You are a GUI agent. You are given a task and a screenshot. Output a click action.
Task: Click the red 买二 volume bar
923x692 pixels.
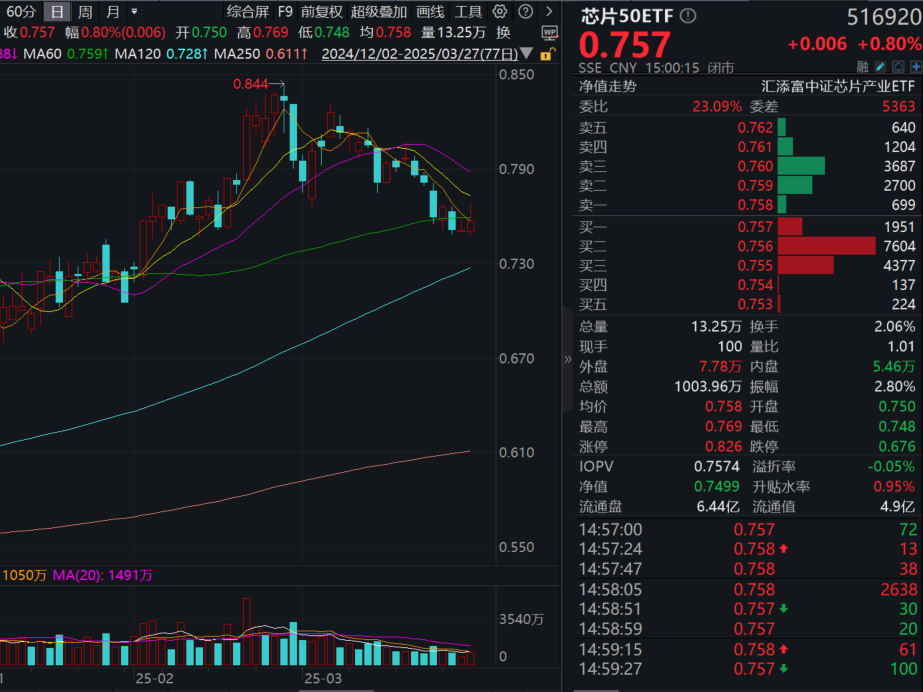(826, 246)
